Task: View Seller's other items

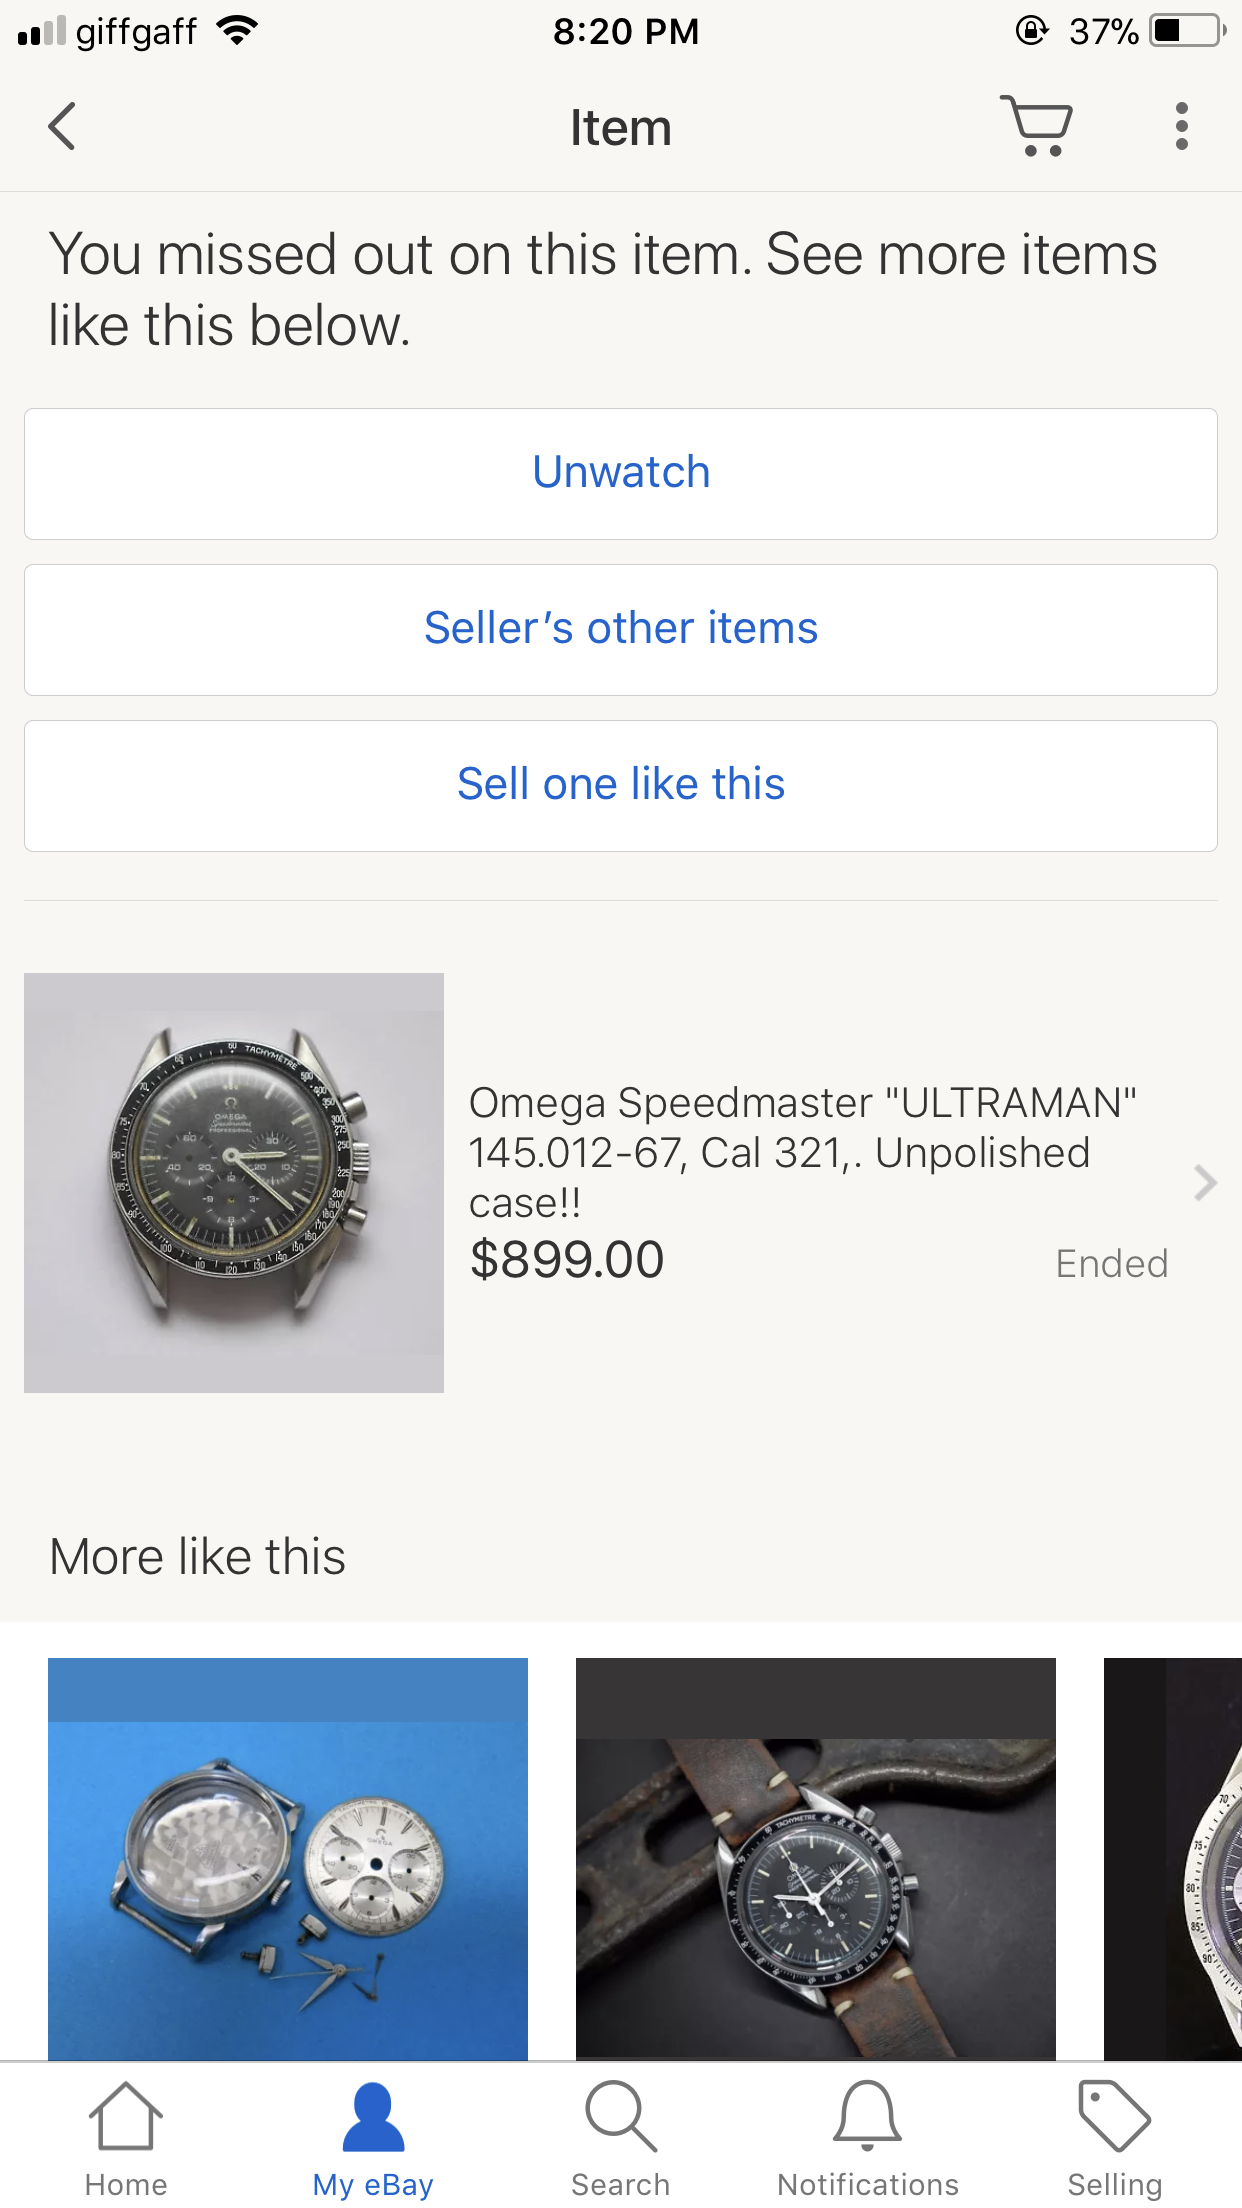Action: [x=621, y=629]
